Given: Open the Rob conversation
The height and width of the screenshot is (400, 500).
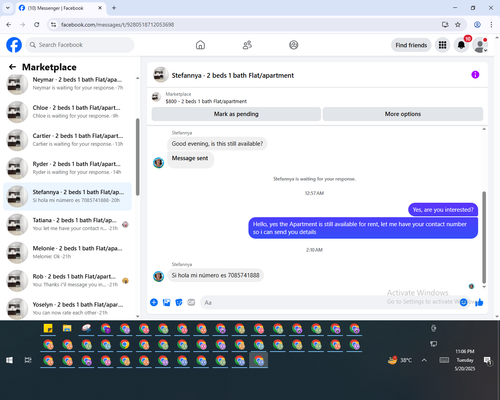Looking at the screenshot, I should click(x=67, y=281).
